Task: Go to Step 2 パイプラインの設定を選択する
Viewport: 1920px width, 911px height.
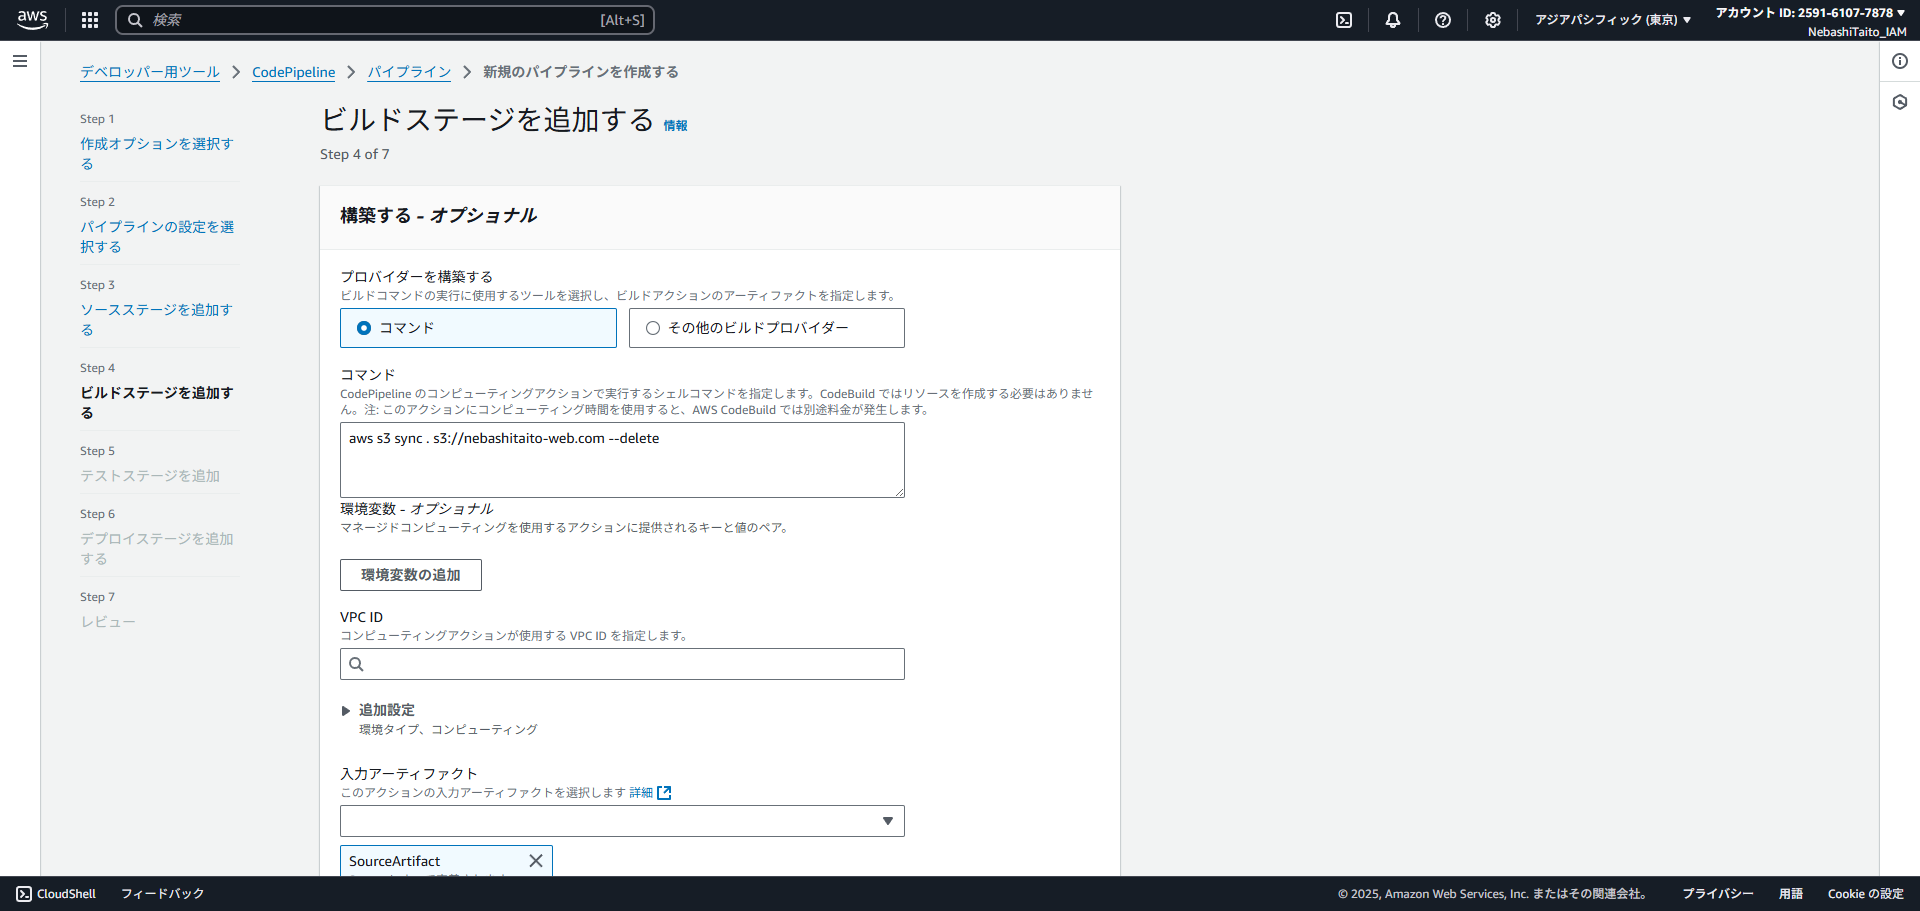Action: pyautogui.click(x=157, y=237)
